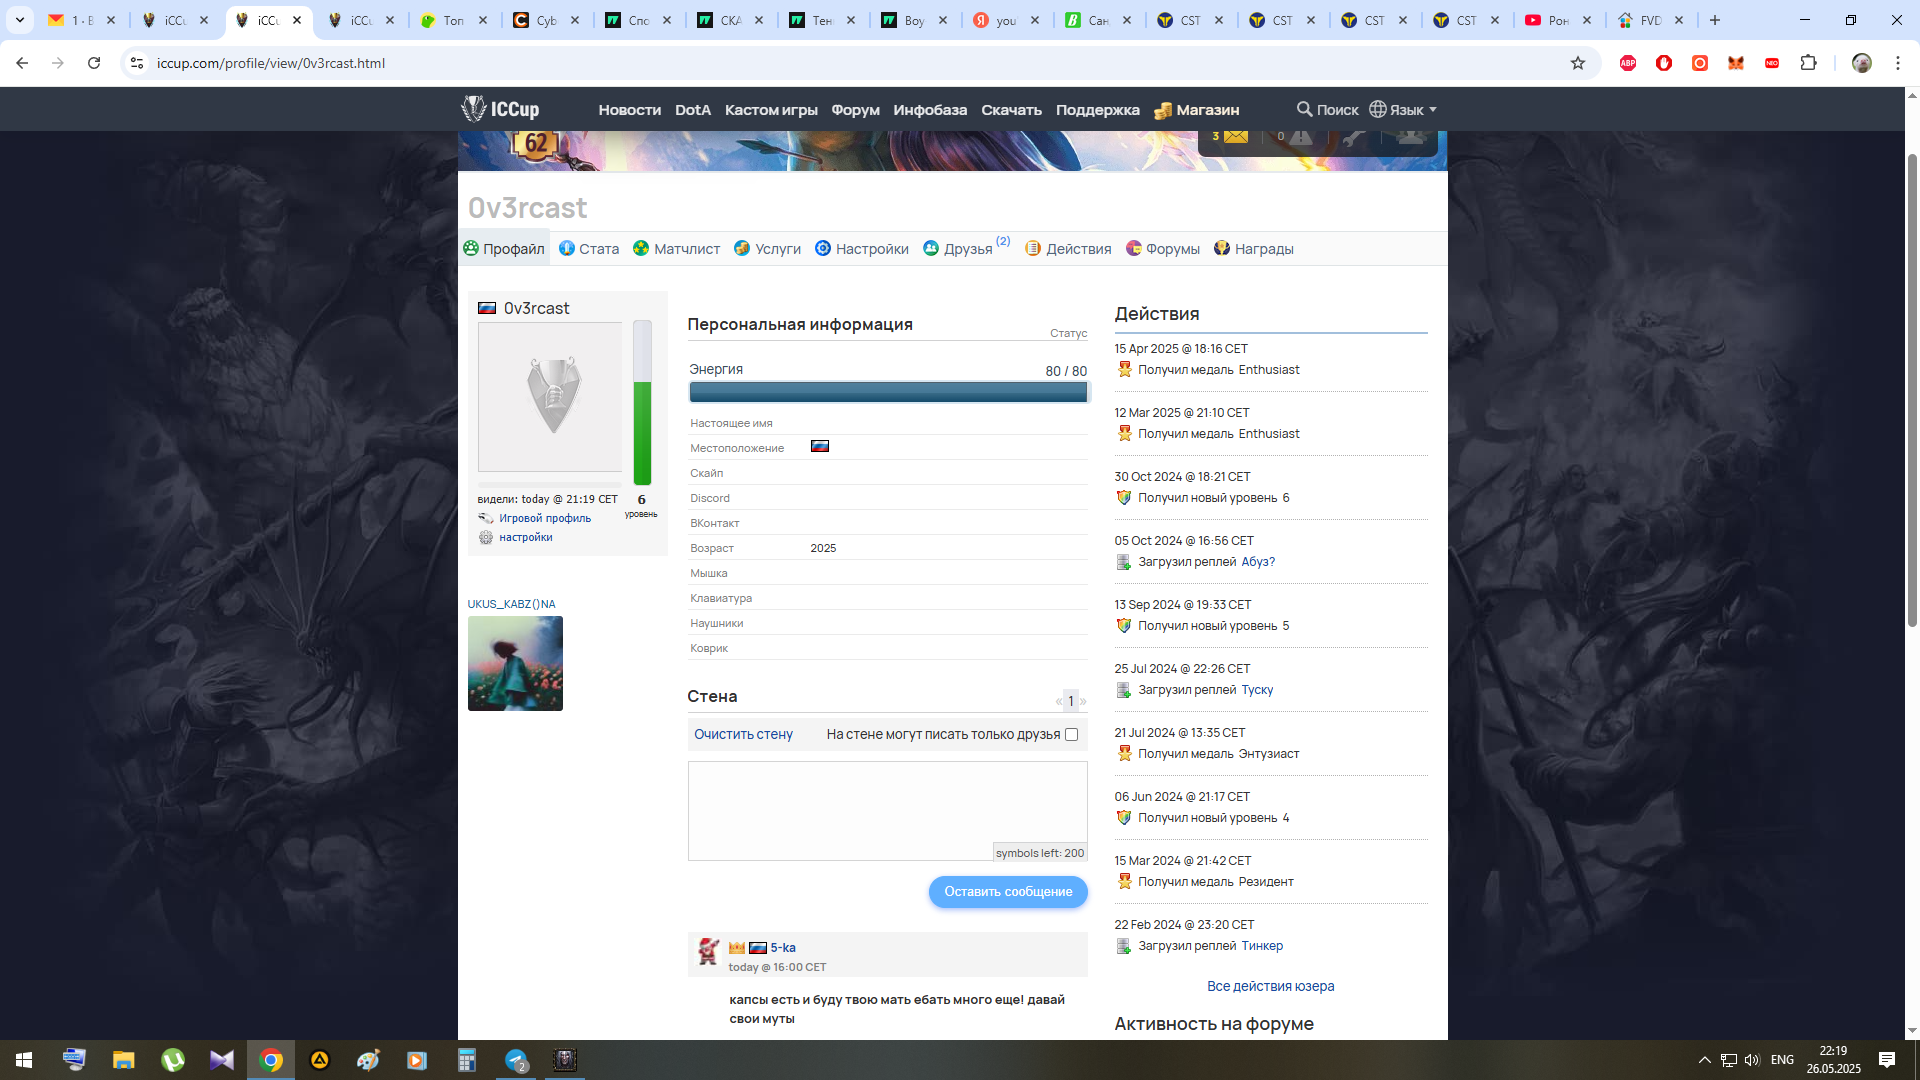Switch to the Матчлист tab
Image resolution: width=1920 pixels, height=1080 pixels.
tap(677, 249)
